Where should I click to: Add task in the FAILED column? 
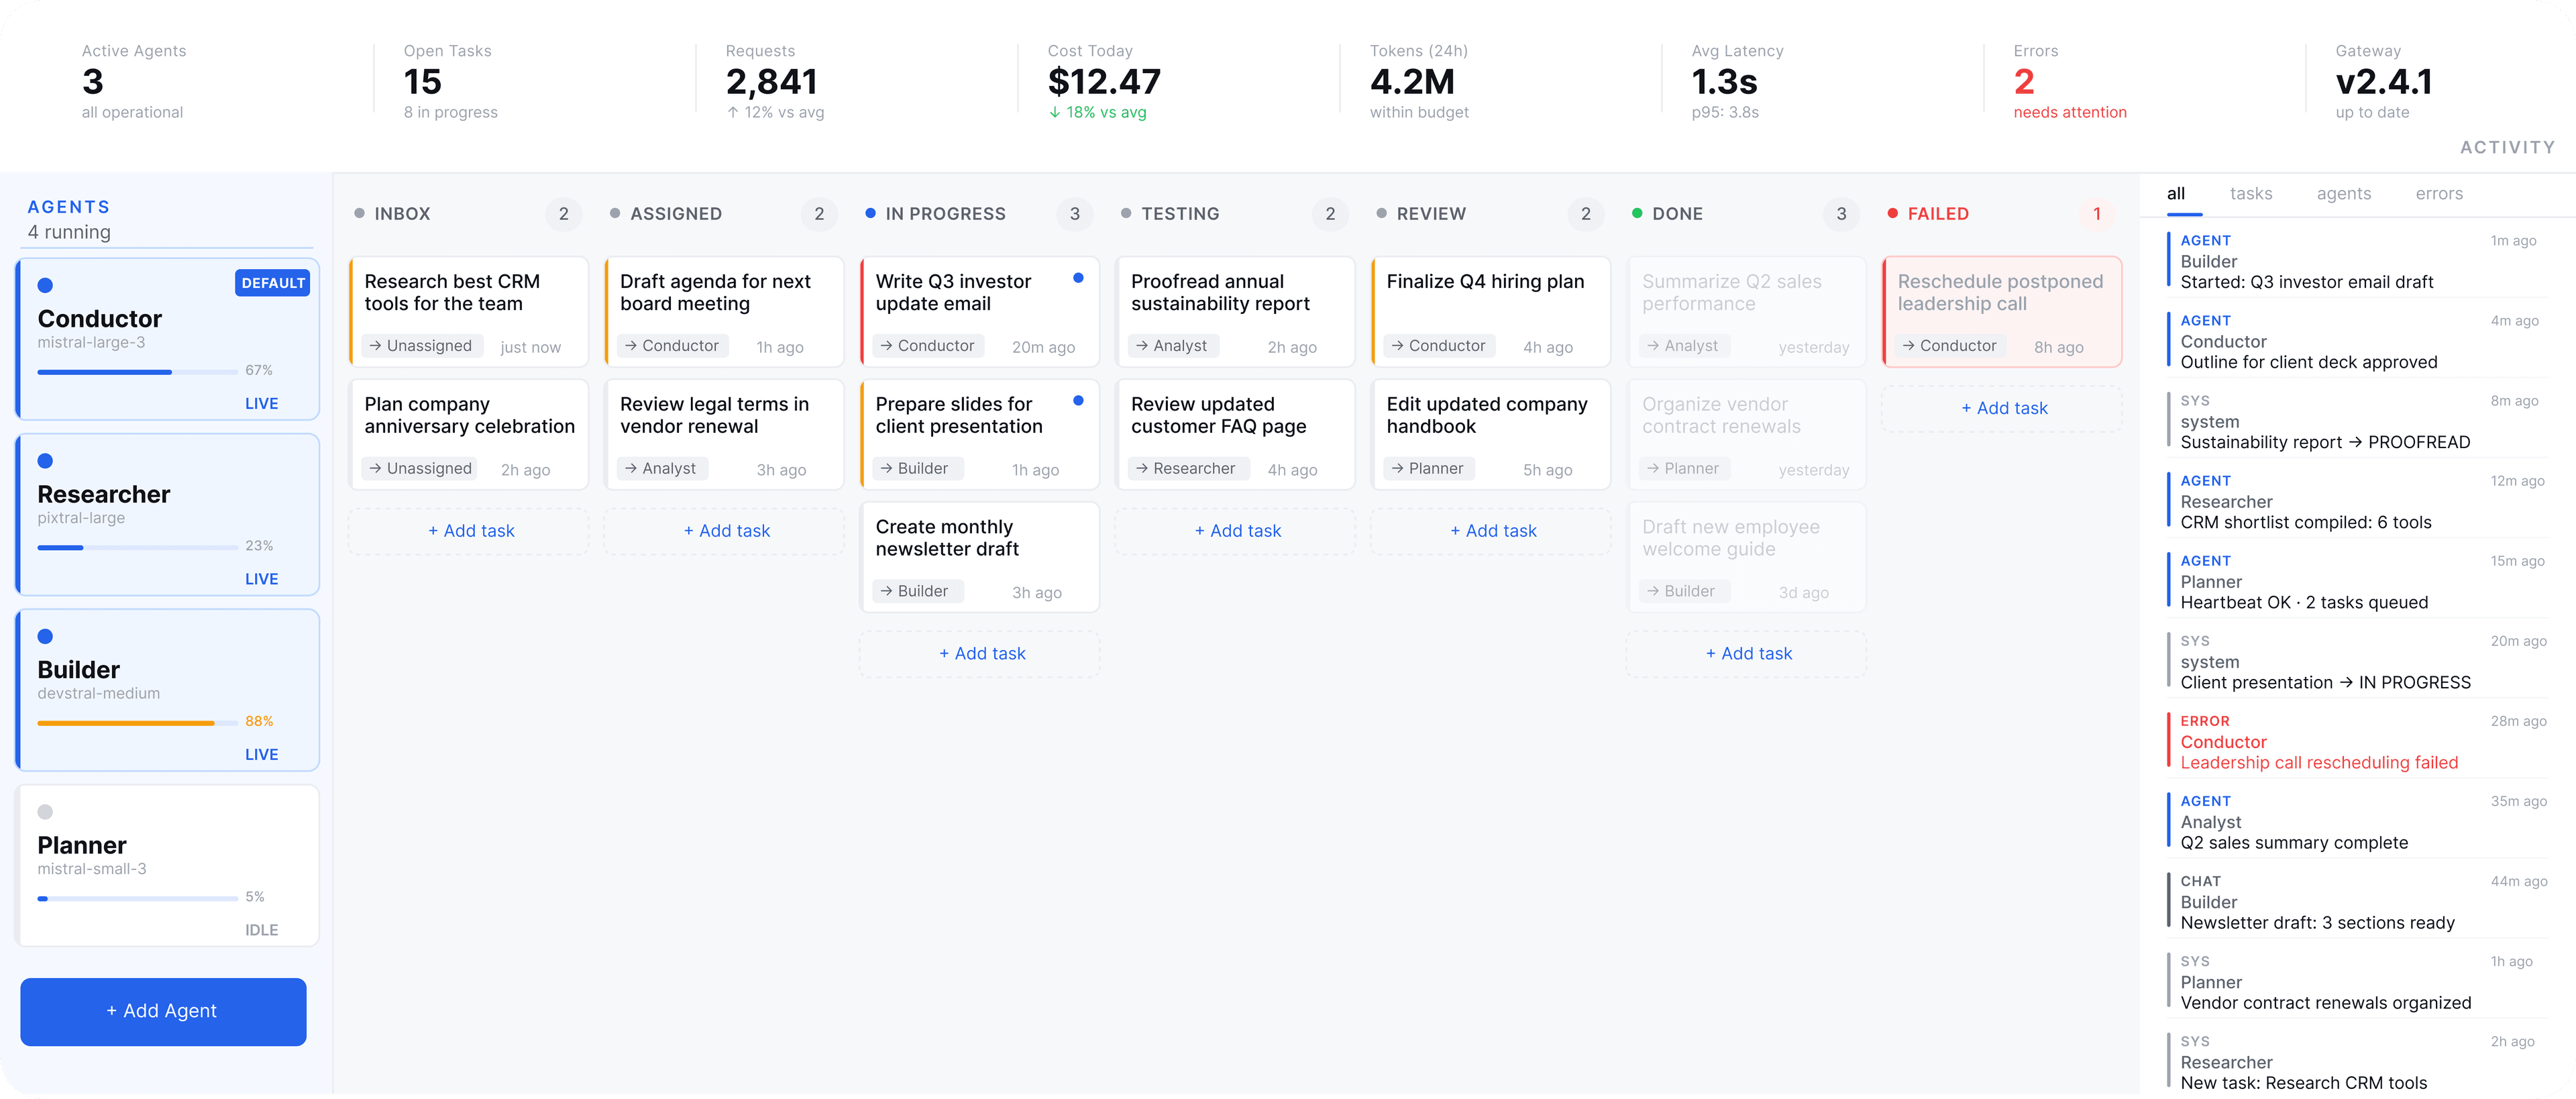(2003, 408)
